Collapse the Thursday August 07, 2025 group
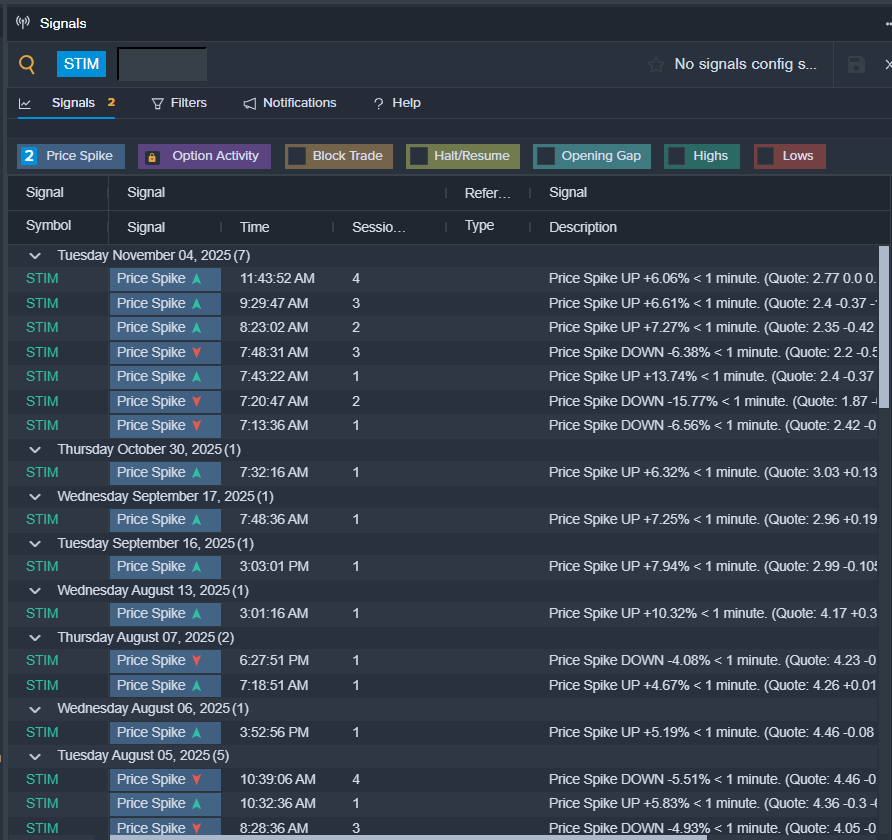 tap(36, 637)
